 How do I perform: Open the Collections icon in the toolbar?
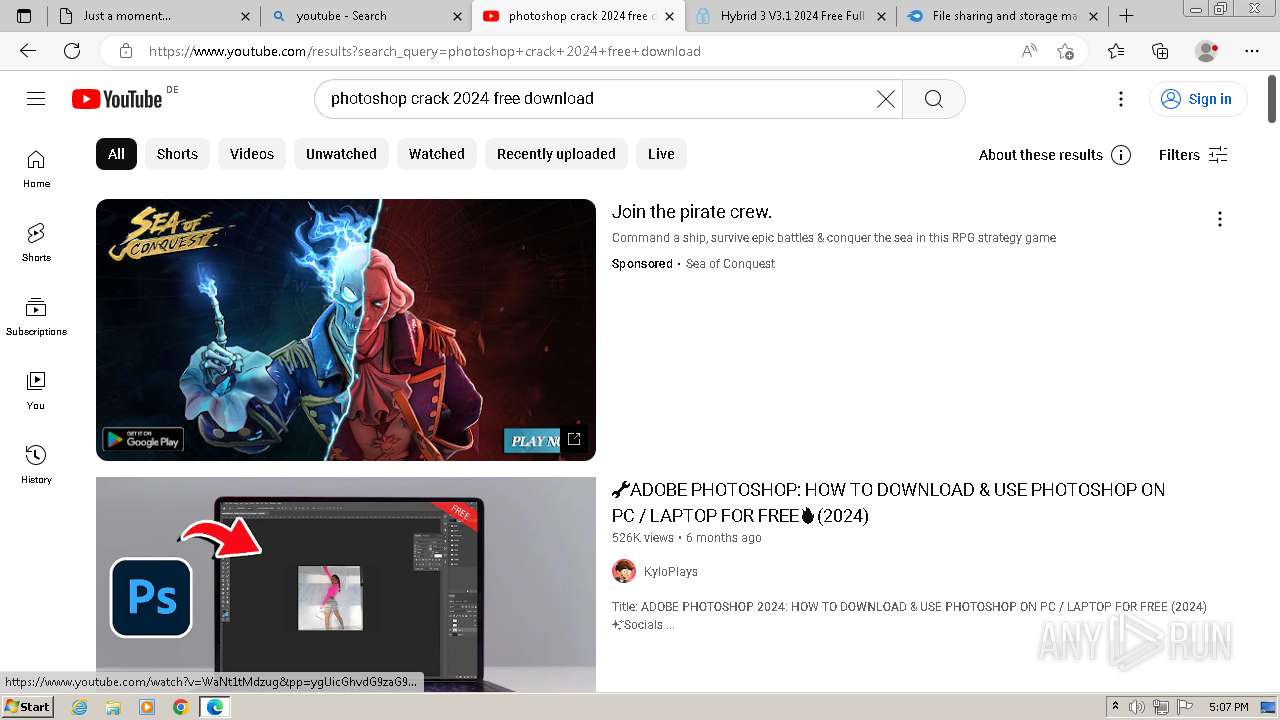point(1160,51)
